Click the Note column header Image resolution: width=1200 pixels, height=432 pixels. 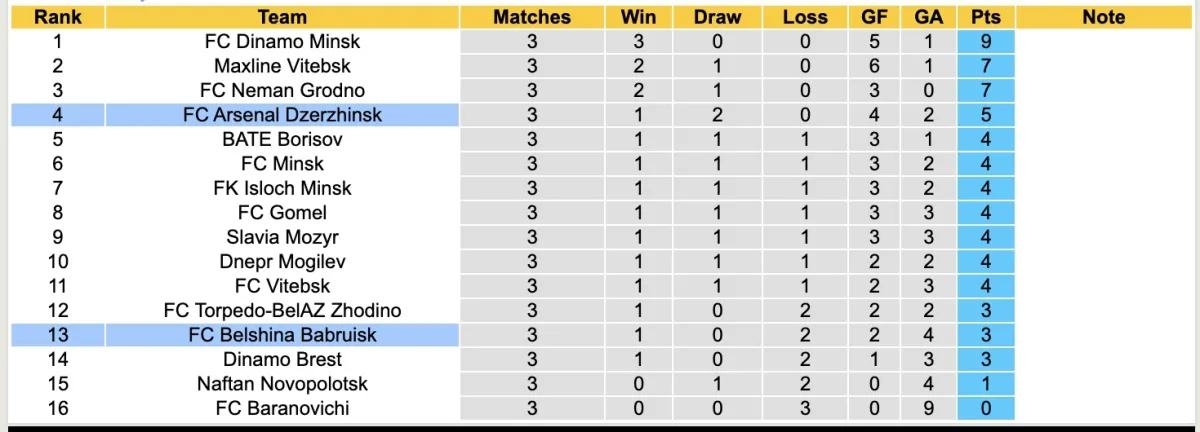[x=1103, y=17]
